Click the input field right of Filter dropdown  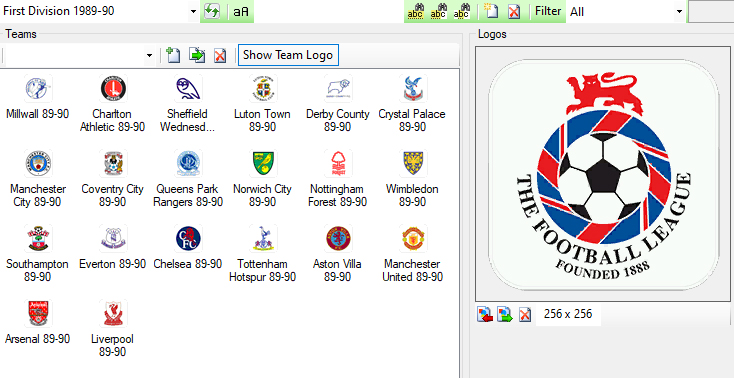pos(711,12)
